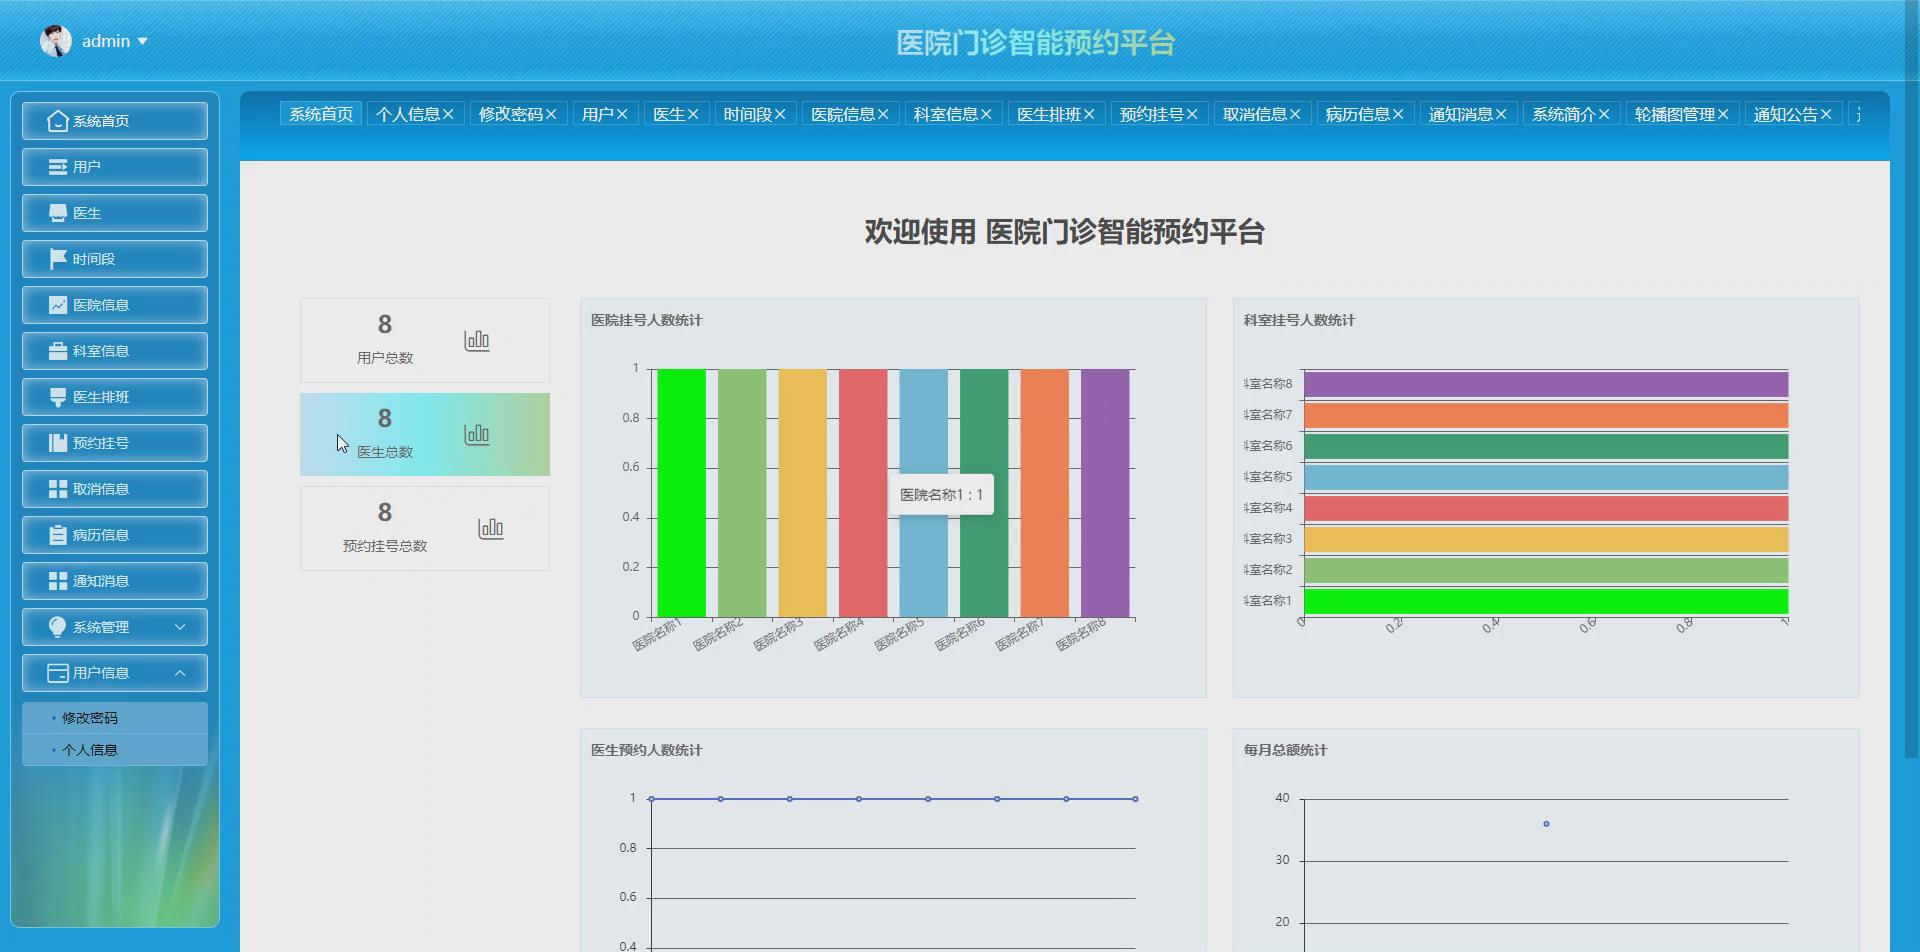The width and height of the screenshot is (1920, 952).
Task: Click the data point in 每月总额统计 chart
Action: 1546,824
